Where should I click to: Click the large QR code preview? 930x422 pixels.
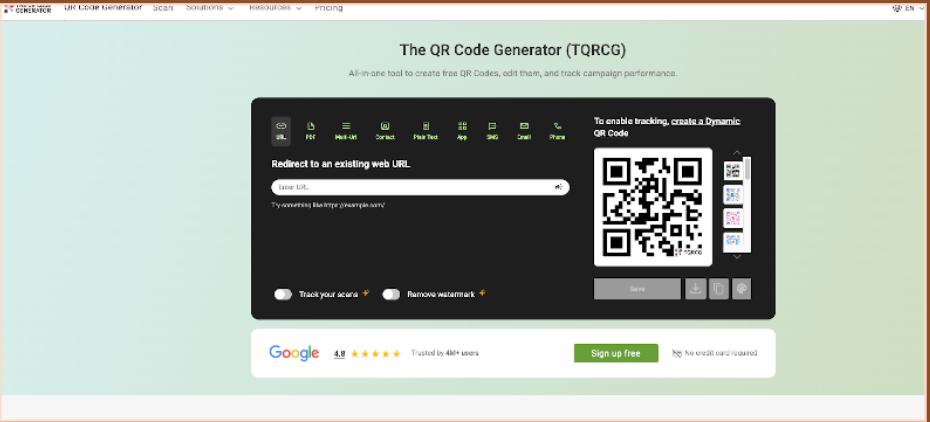click(652, 207)
